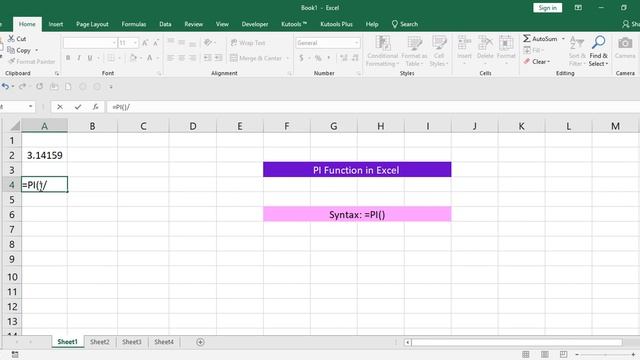This screenshot has width=640, height=360.
Task: Click Increase Decimal icon
Action: (344, 58)
